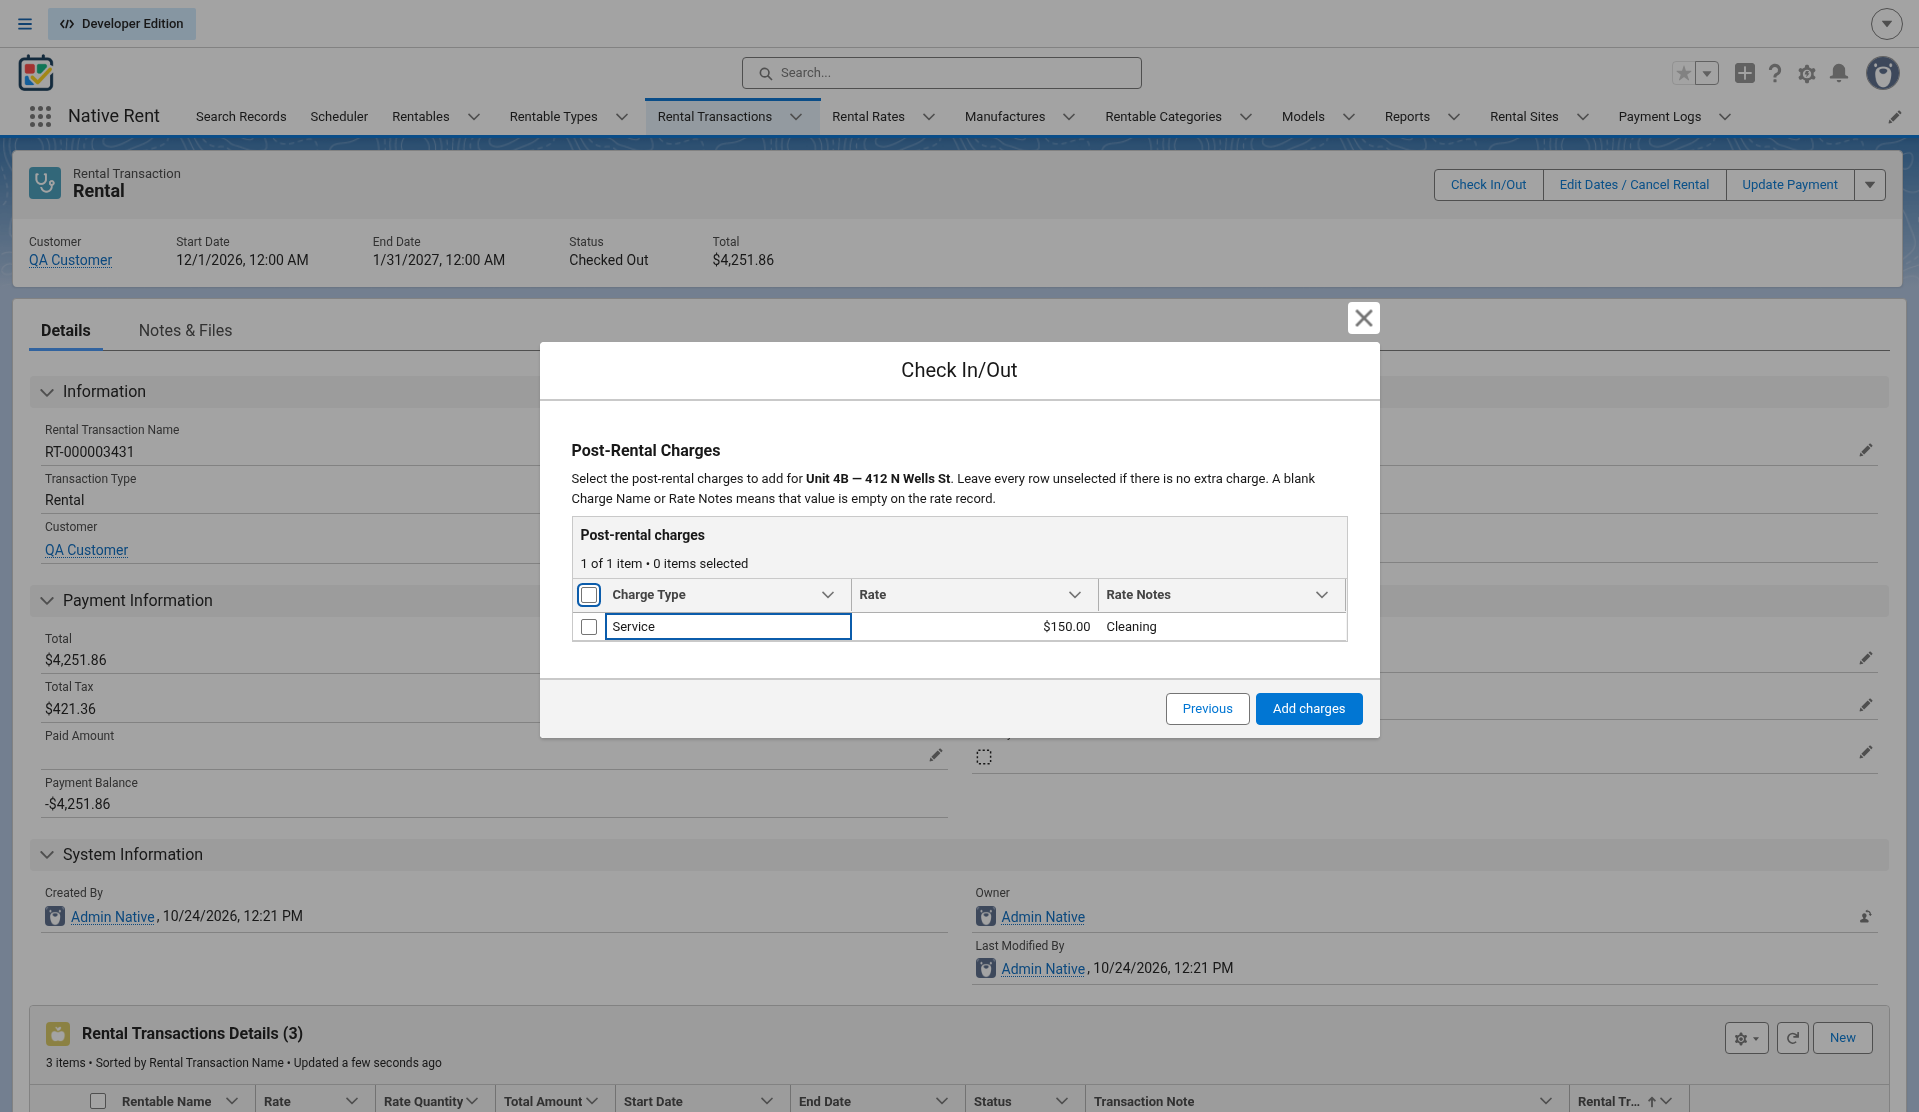Open the user profile avatar

pyautogui.click(x=1883, y=73)
